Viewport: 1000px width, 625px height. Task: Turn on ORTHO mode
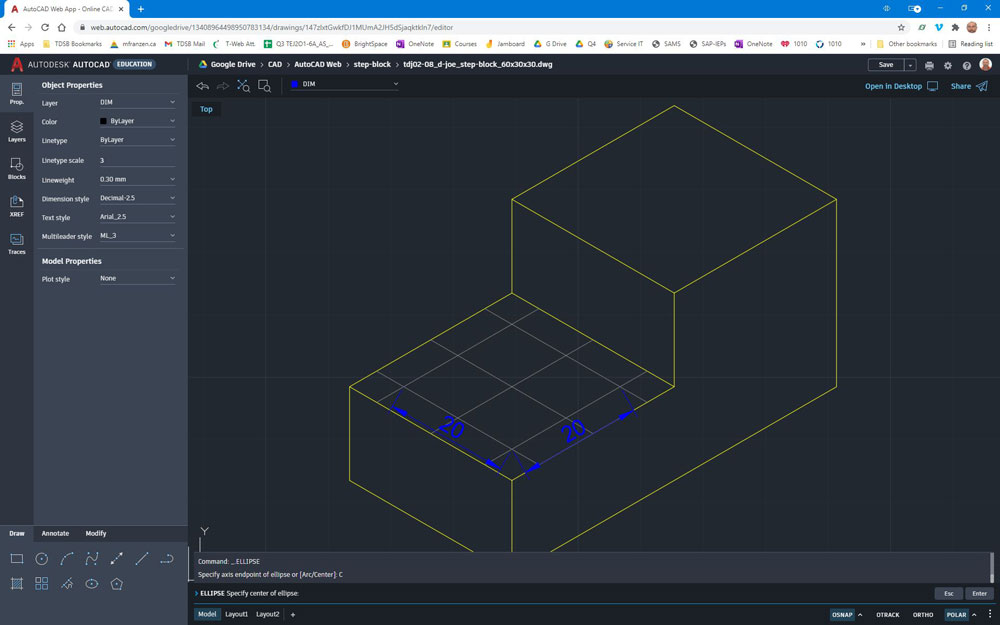click(x=922, y=615)
